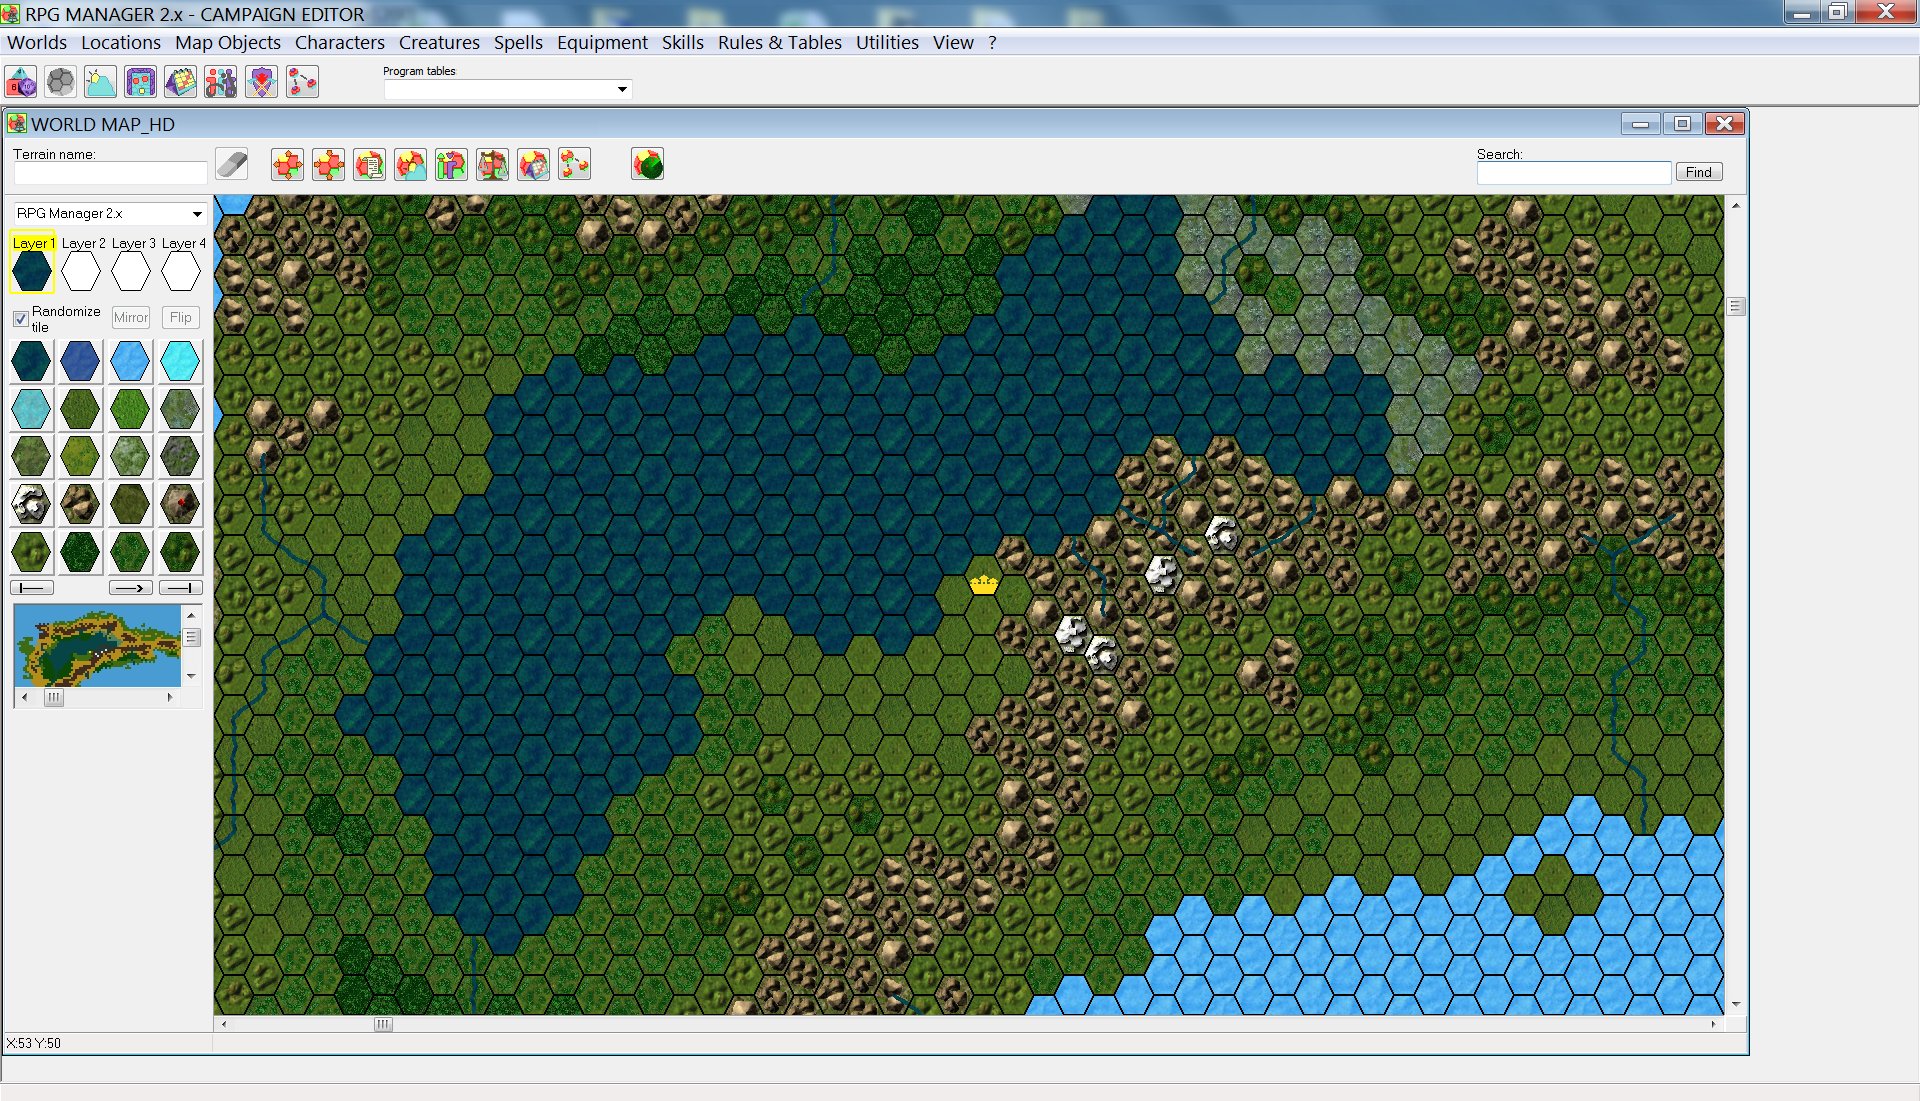This screenshot has height=1101, width=1920.
Task: Open the ? help menu
Action: click(x=992, y=42)
